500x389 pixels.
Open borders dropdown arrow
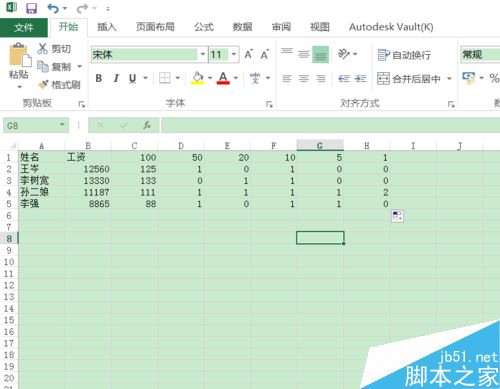(x=178, y=78)
